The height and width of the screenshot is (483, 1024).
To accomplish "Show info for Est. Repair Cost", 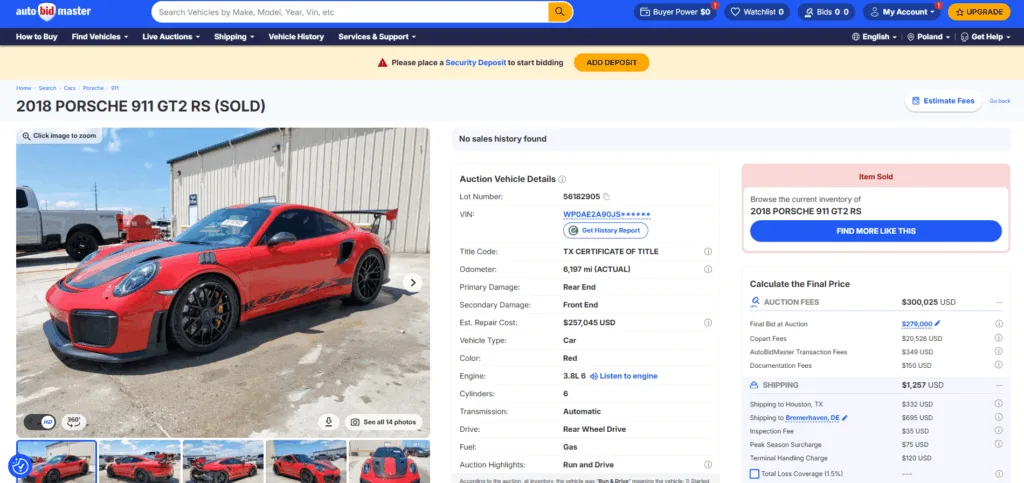I will click(708, 322).
